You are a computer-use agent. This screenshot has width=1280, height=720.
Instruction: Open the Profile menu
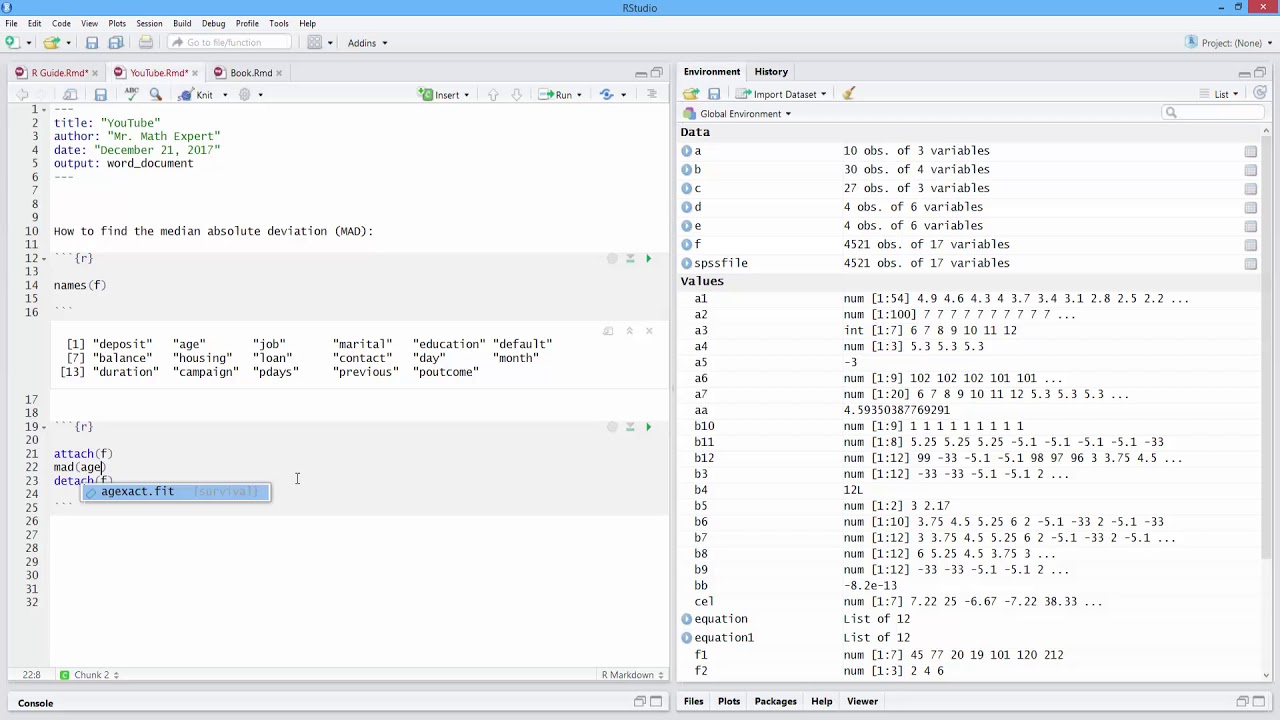[247, 23]
